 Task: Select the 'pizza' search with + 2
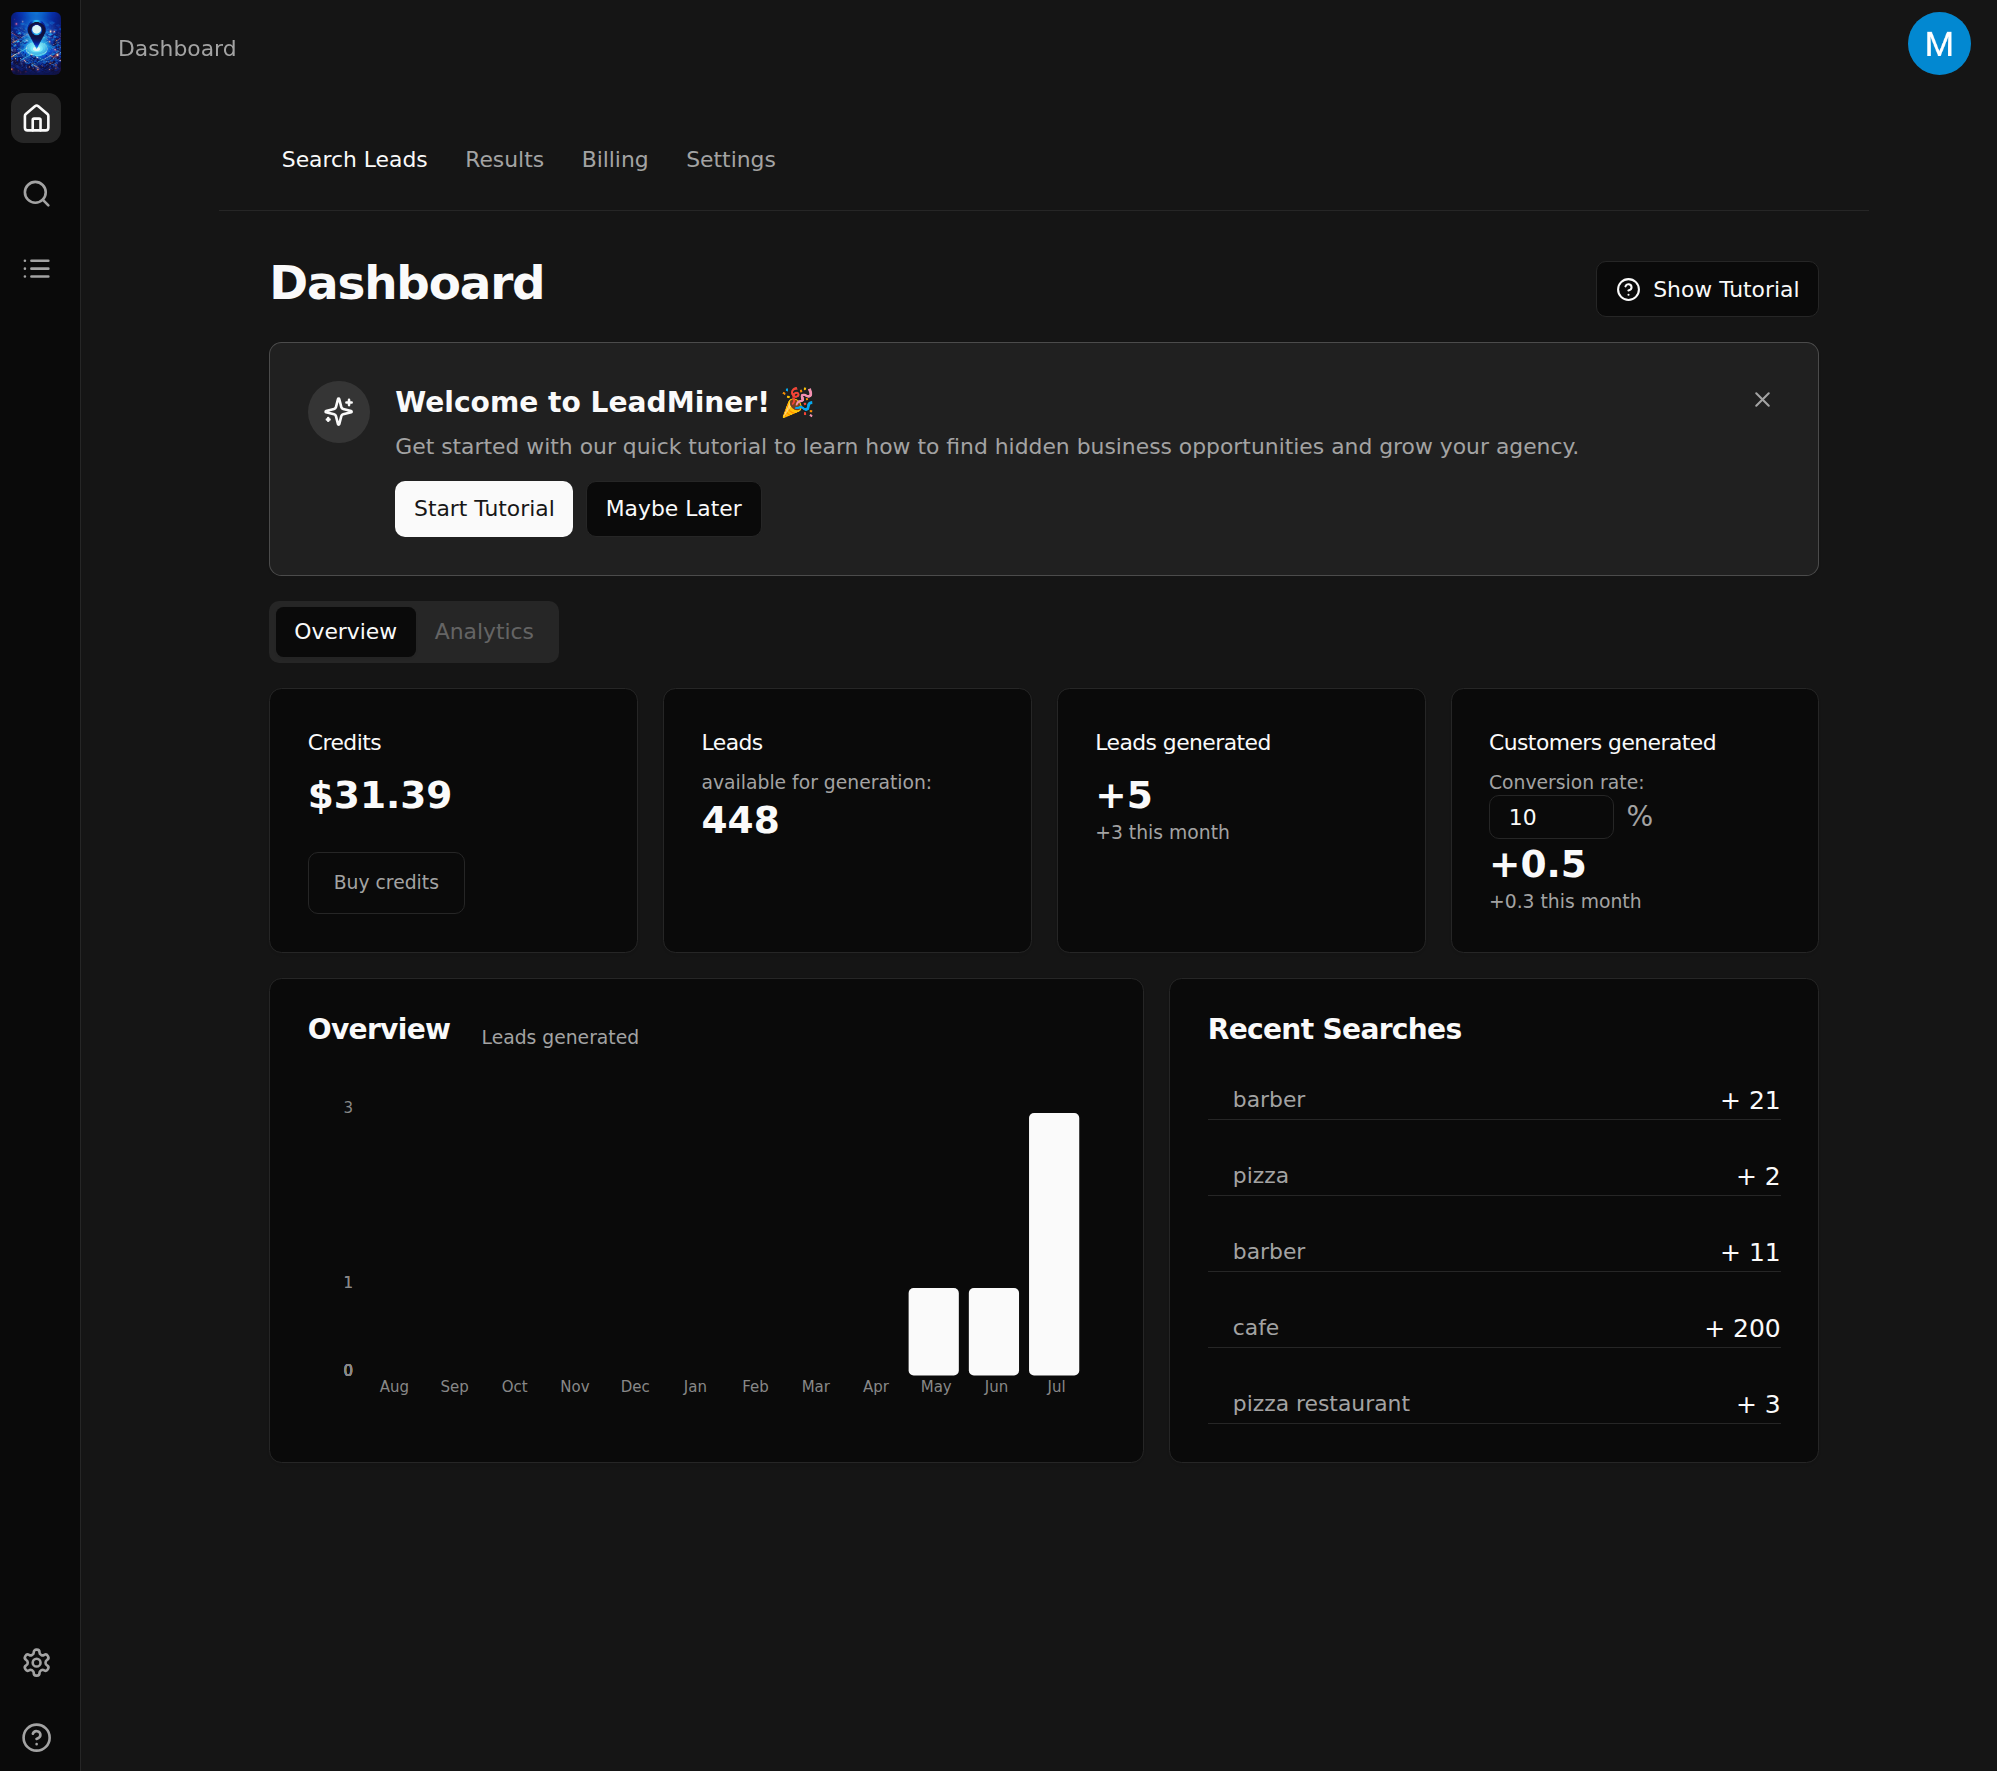point(1493,1176)
